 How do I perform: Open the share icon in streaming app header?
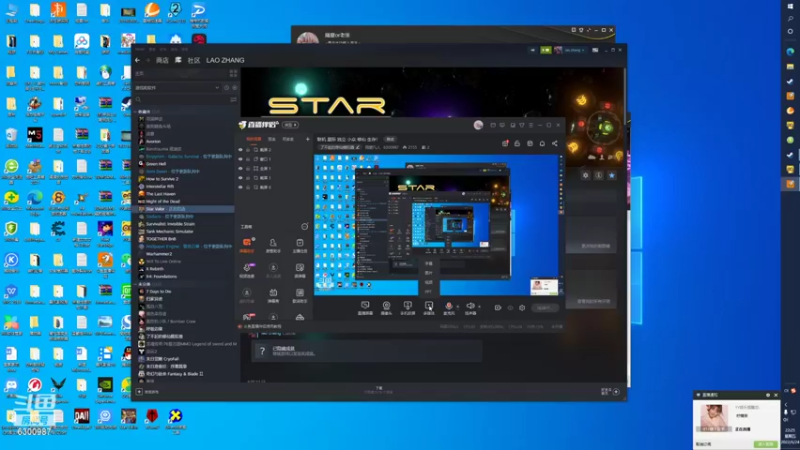coord(555,144)
